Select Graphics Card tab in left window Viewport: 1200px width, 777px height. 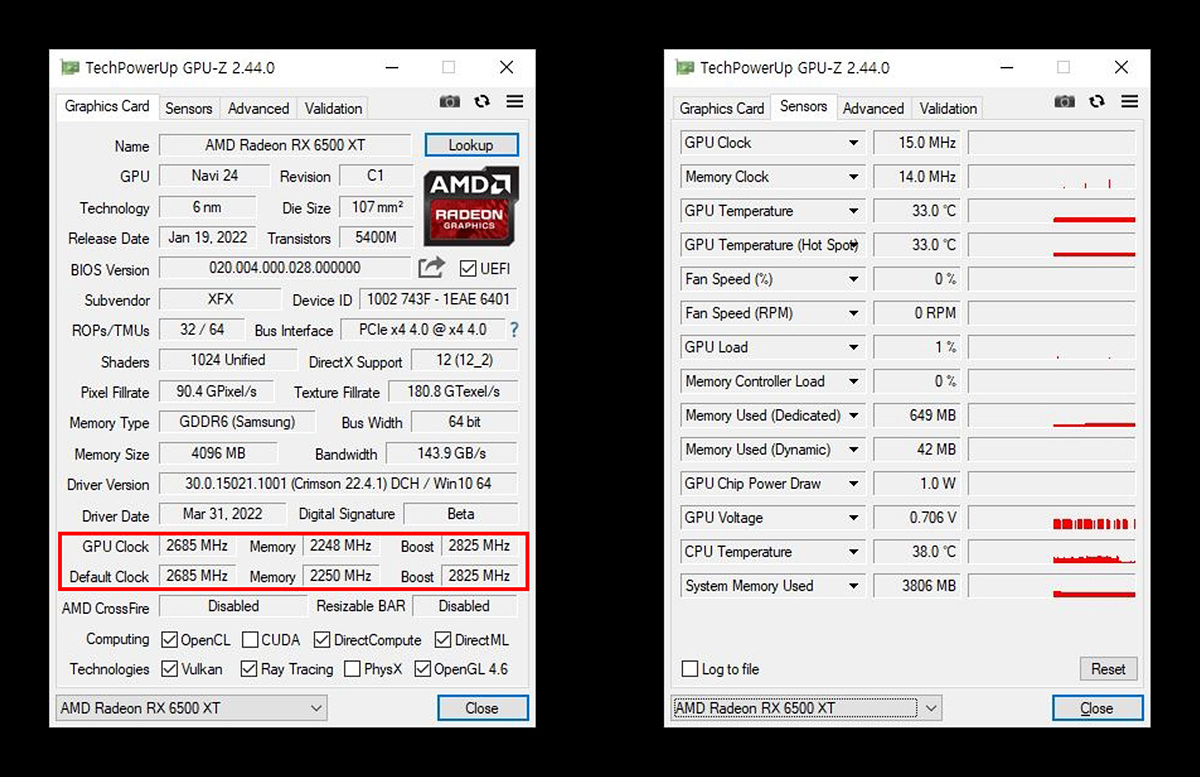107,106
